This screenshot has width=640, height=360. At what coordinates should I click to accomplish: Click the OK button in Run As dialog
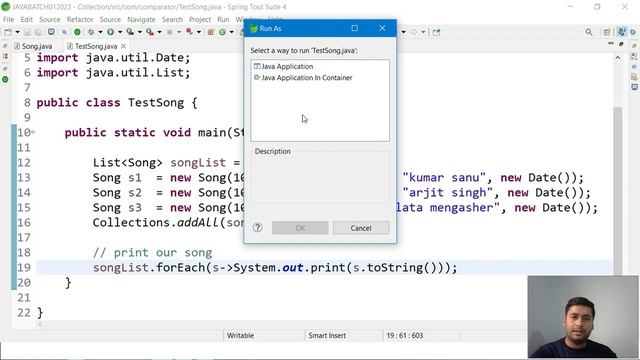click(300, 228)
